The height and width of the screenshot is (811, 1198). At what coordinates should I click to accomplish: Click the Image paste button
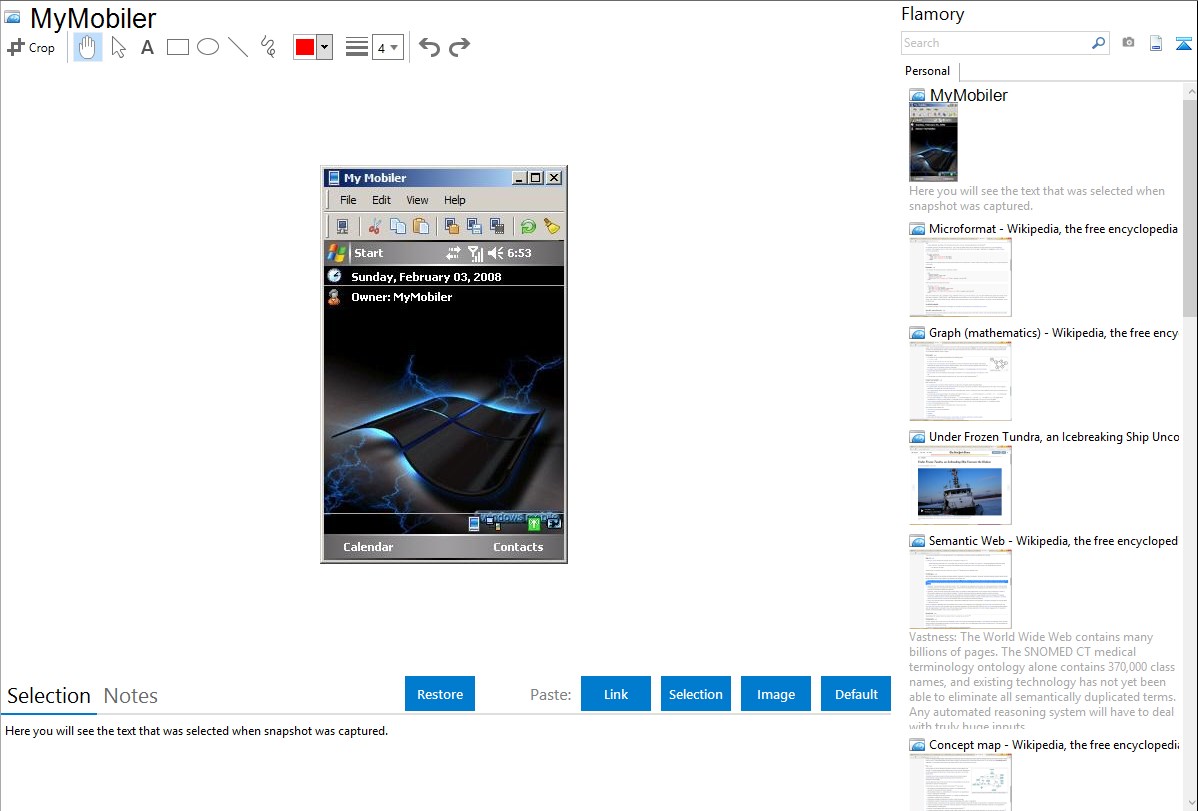(776, 694)
